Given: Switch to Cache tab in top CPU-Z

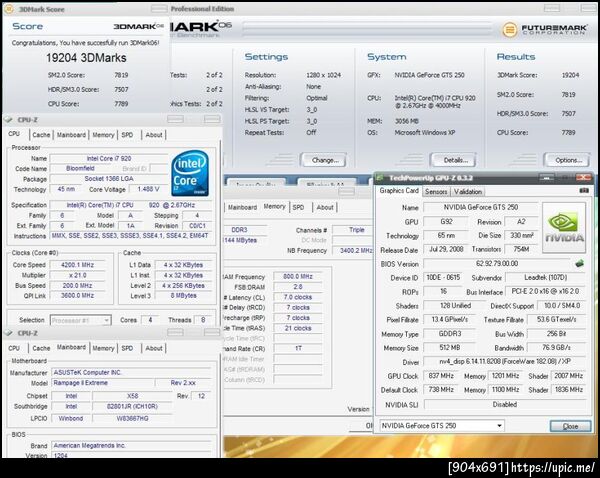Looking at the screenshot, I should point(41,135).
